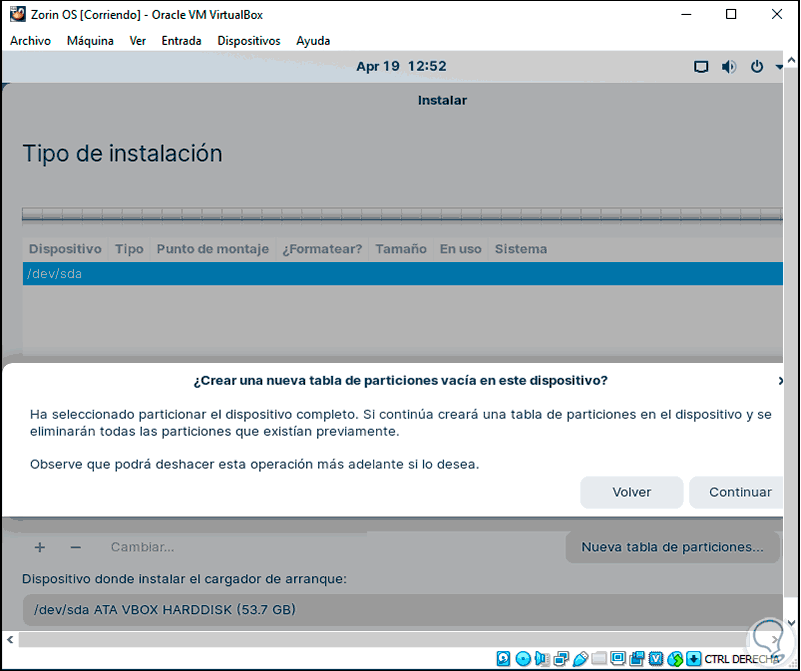Viewport: 801px width, 671px height.
Task: Open the bootloader device /dev/sda dropdown
Action: (x=403, y=610)
